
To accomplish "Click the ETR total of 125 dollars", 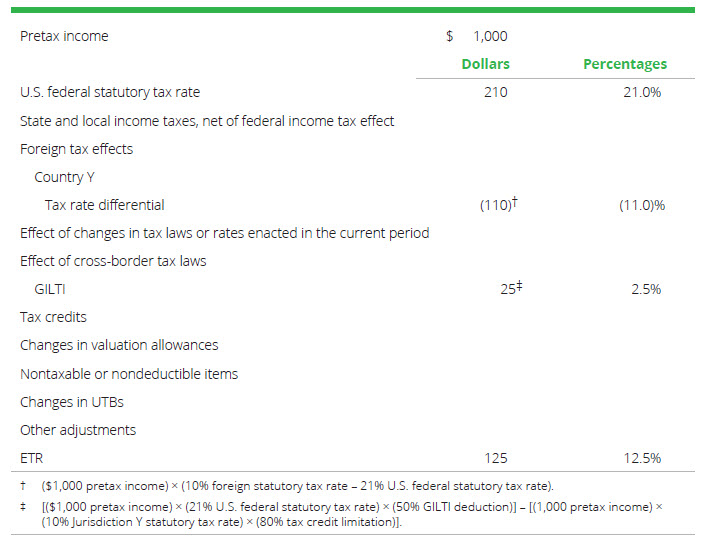I will point(494,458).
